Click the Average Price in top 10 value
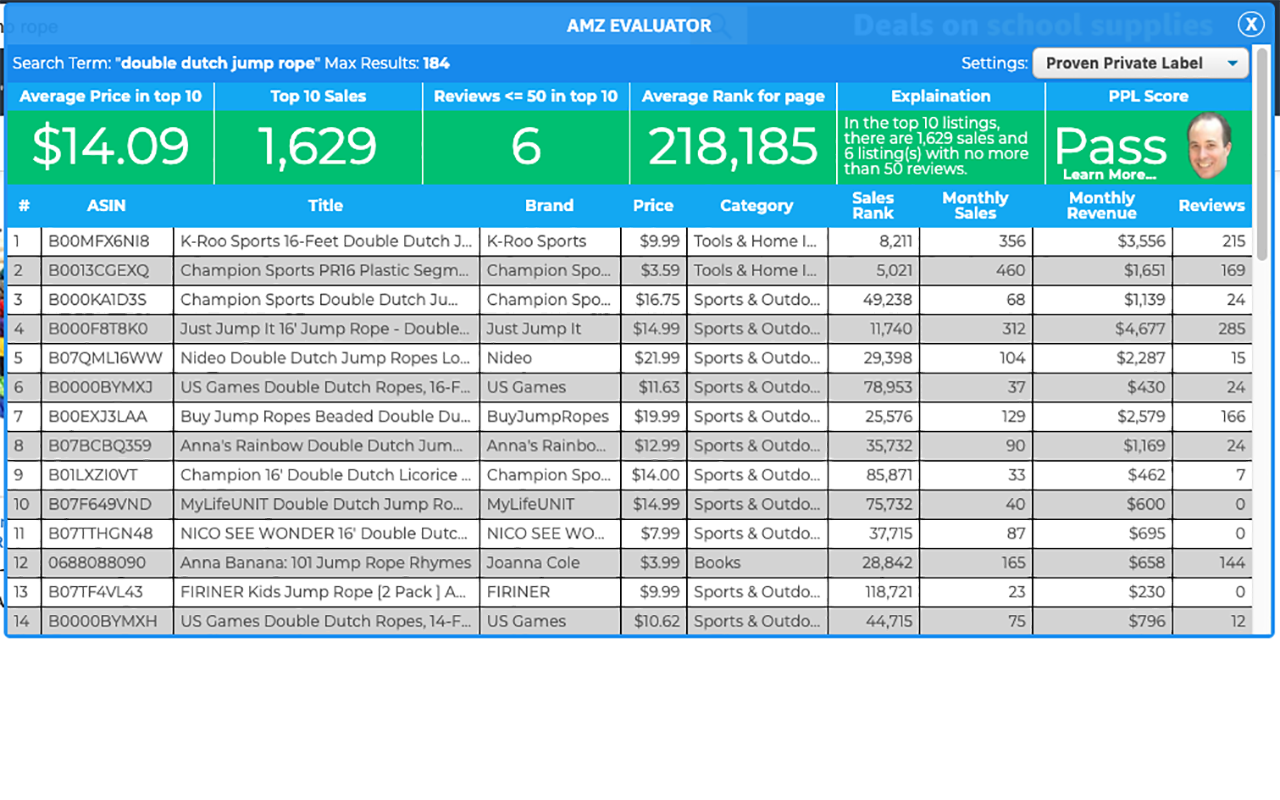The height and width of the screenshot is (800, 1280). (x=110, y=146)
